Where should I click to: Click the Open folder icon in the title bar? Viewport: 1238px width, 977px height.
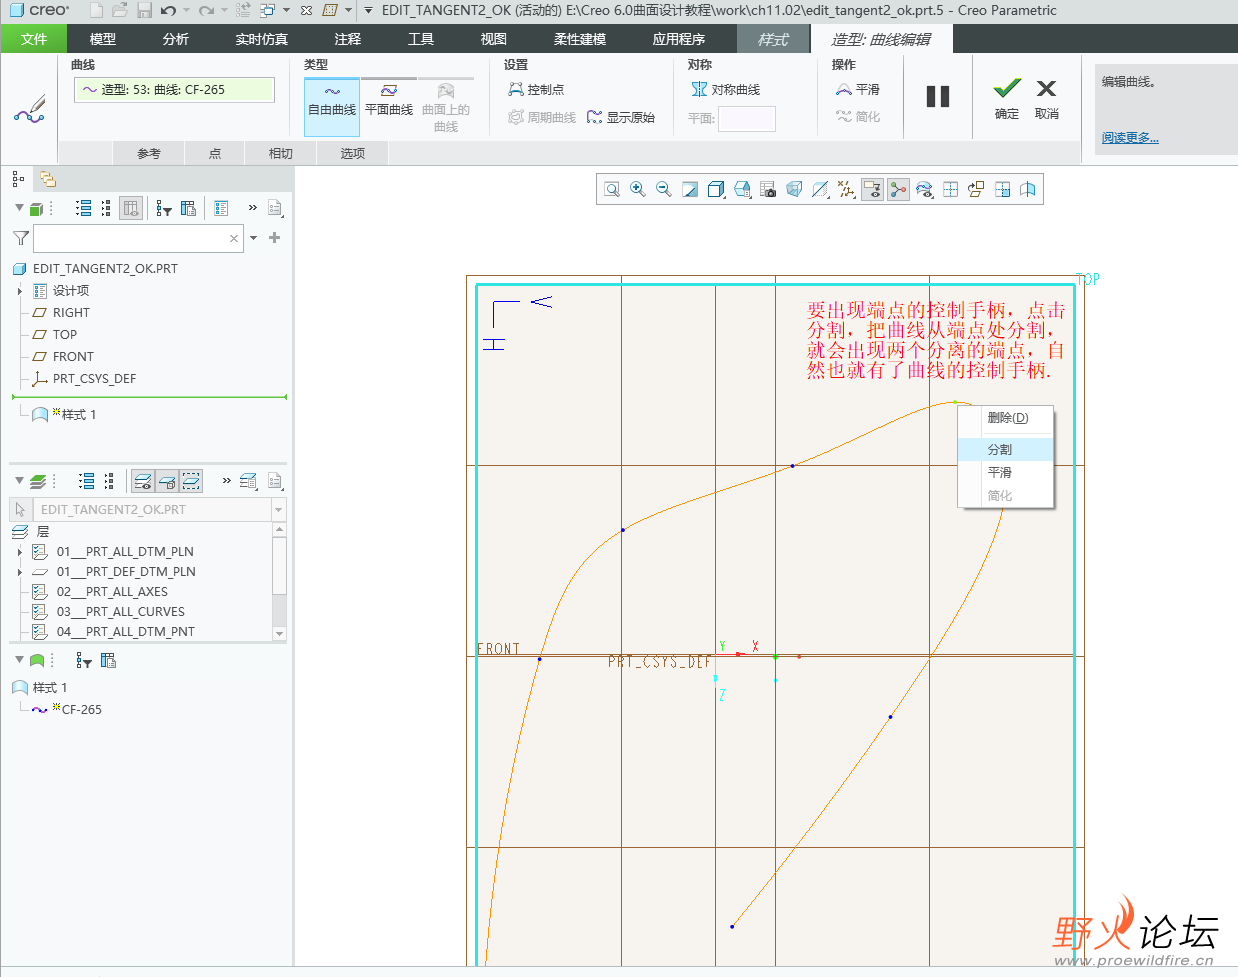point(120,11)
